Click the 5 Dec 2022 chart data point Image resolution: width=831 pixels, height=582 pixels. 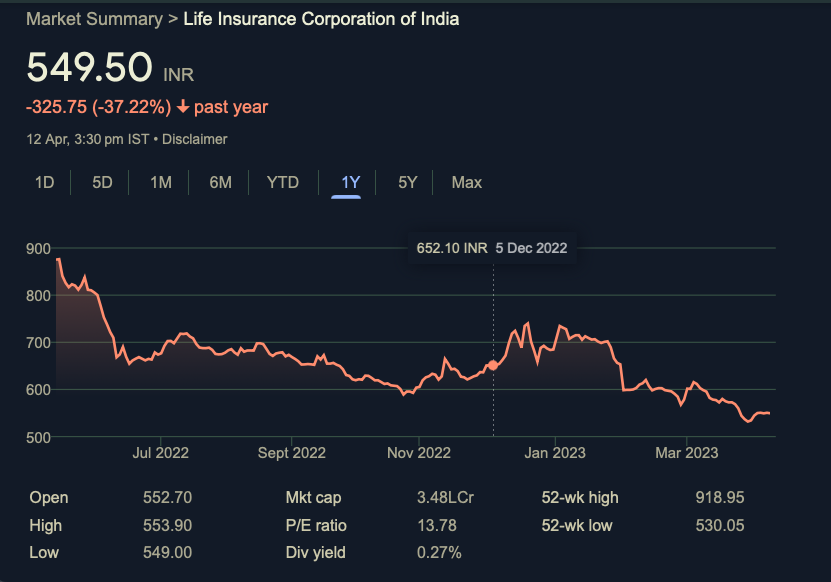(493, 365)
